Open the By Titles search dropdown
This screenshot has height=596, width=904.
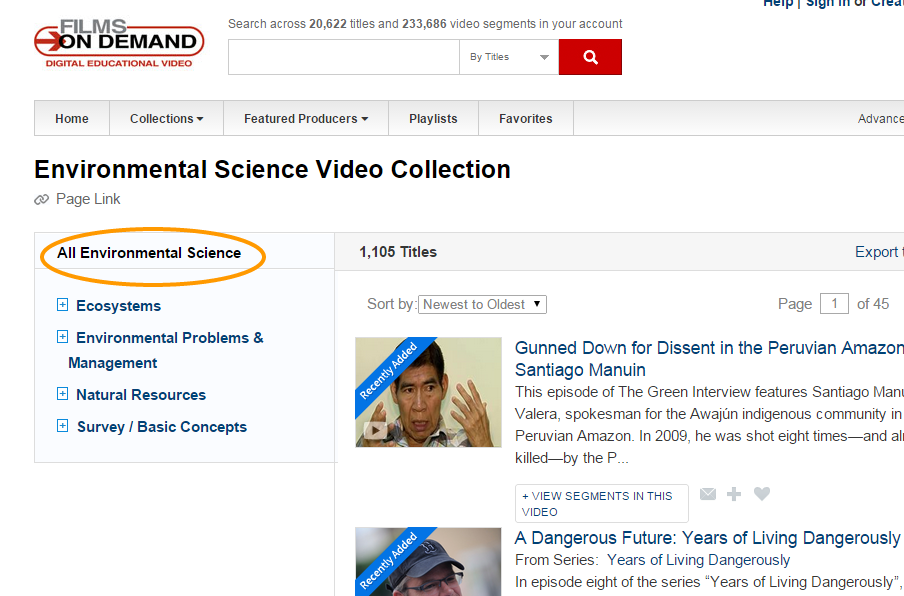coord(509,57)
